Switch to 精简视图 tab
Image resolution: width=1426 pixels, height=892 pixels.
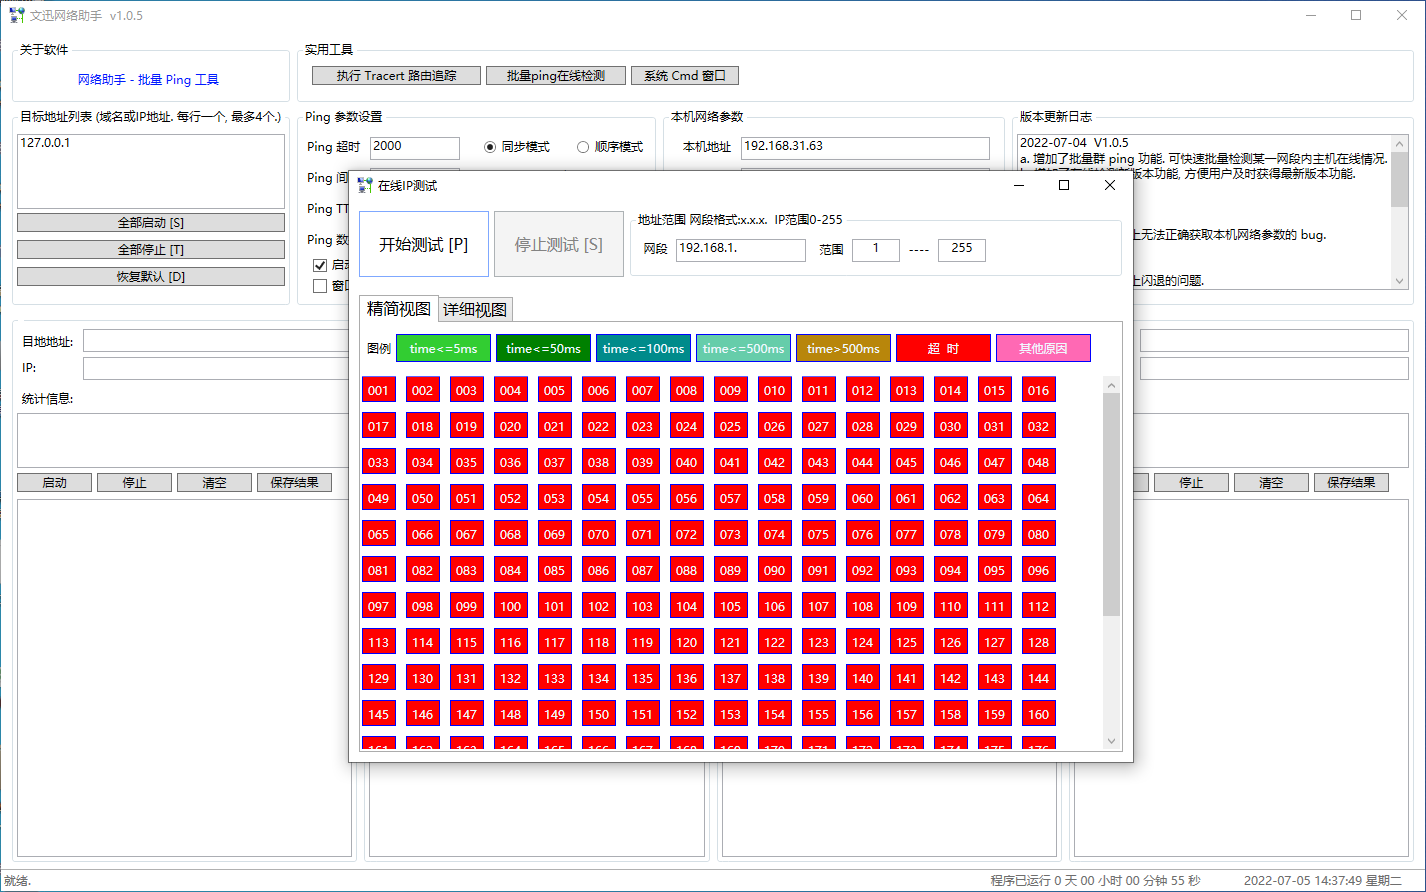pyautogui.click(x=399, y=308)
